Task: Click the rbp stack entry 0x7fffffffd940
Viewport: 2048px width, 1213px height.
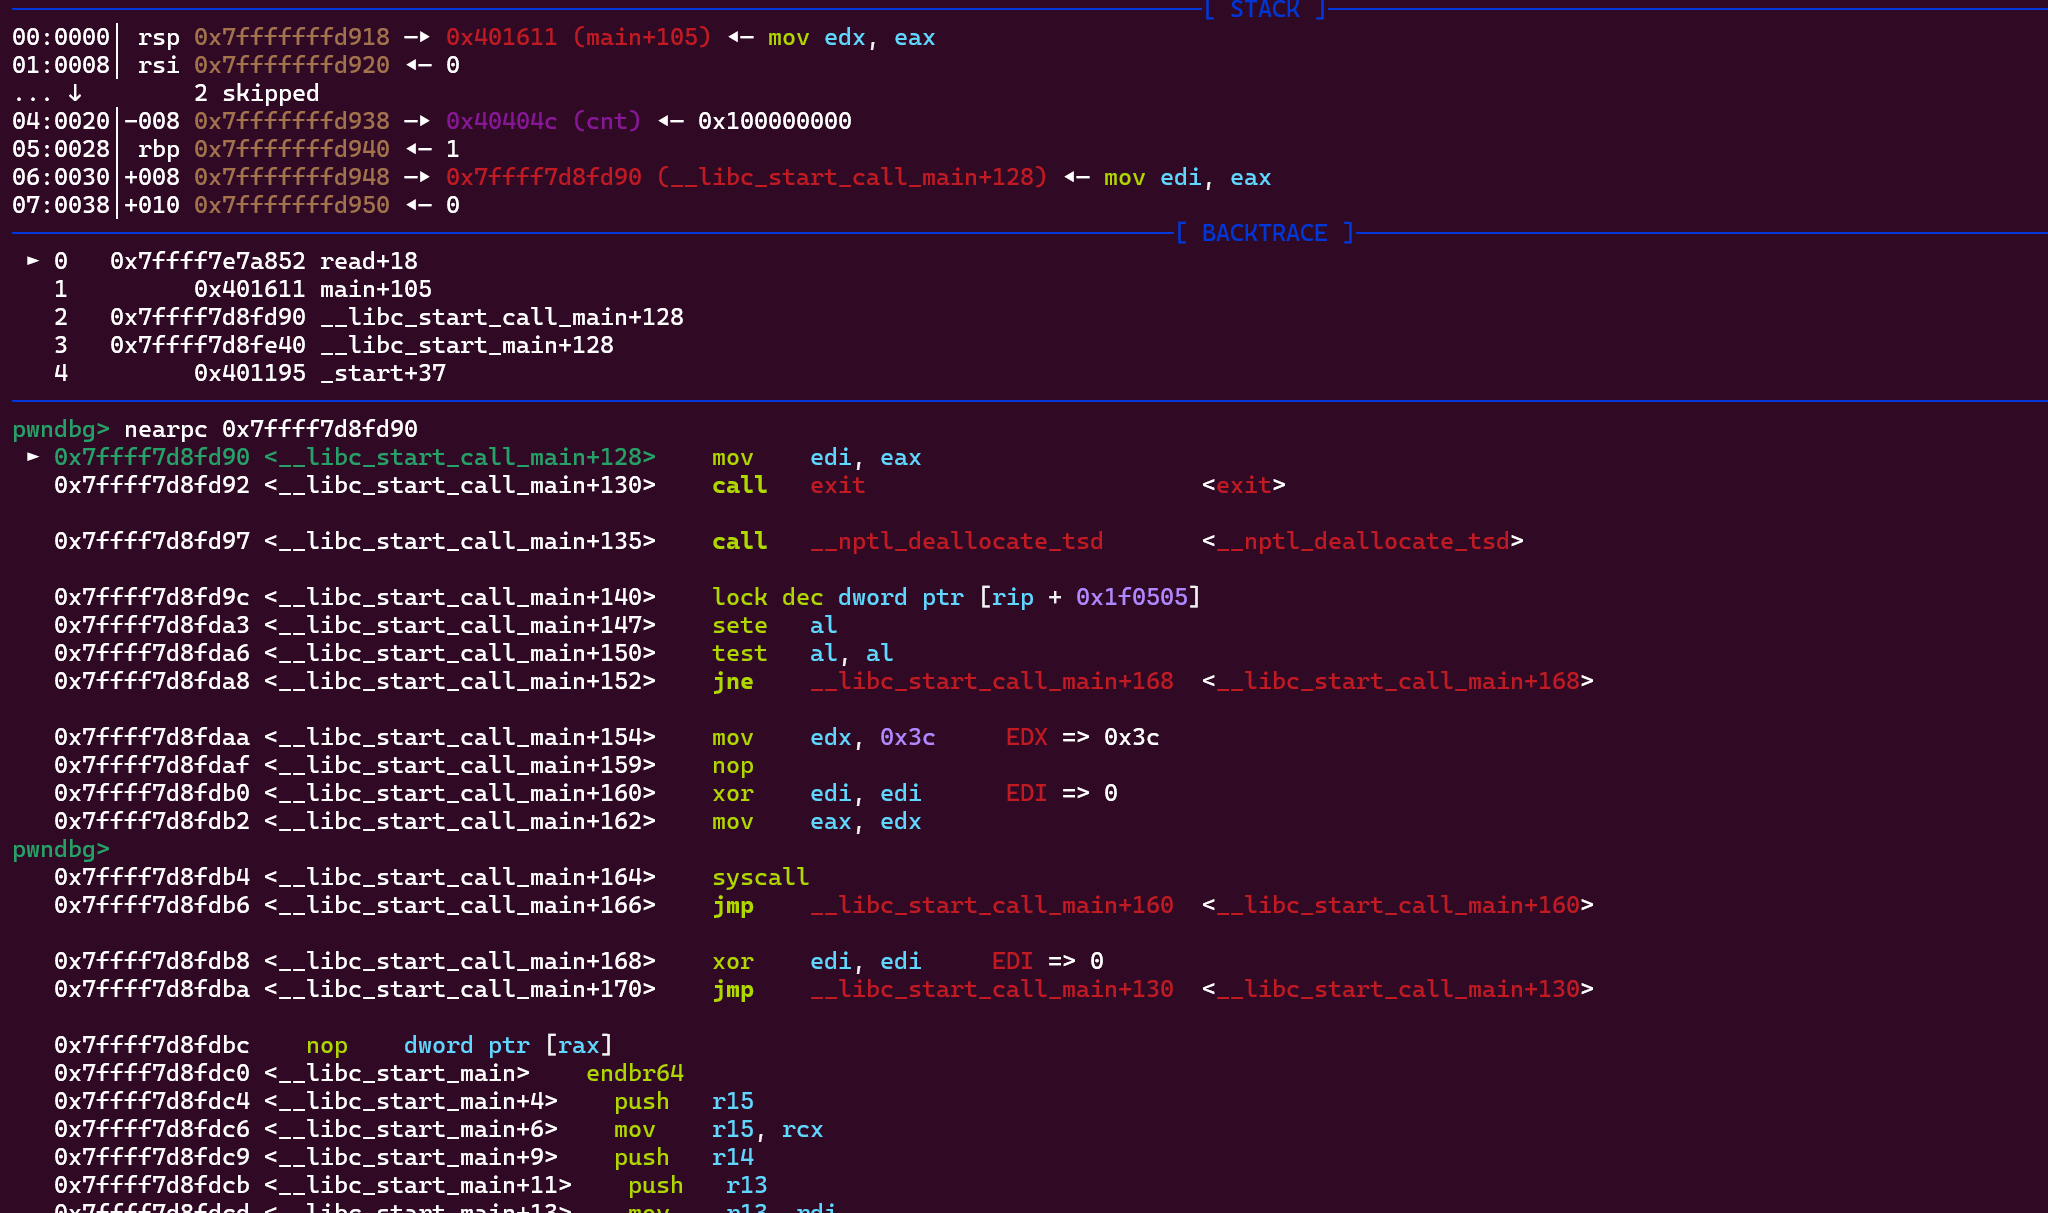Action: click(x=291, y=149)
